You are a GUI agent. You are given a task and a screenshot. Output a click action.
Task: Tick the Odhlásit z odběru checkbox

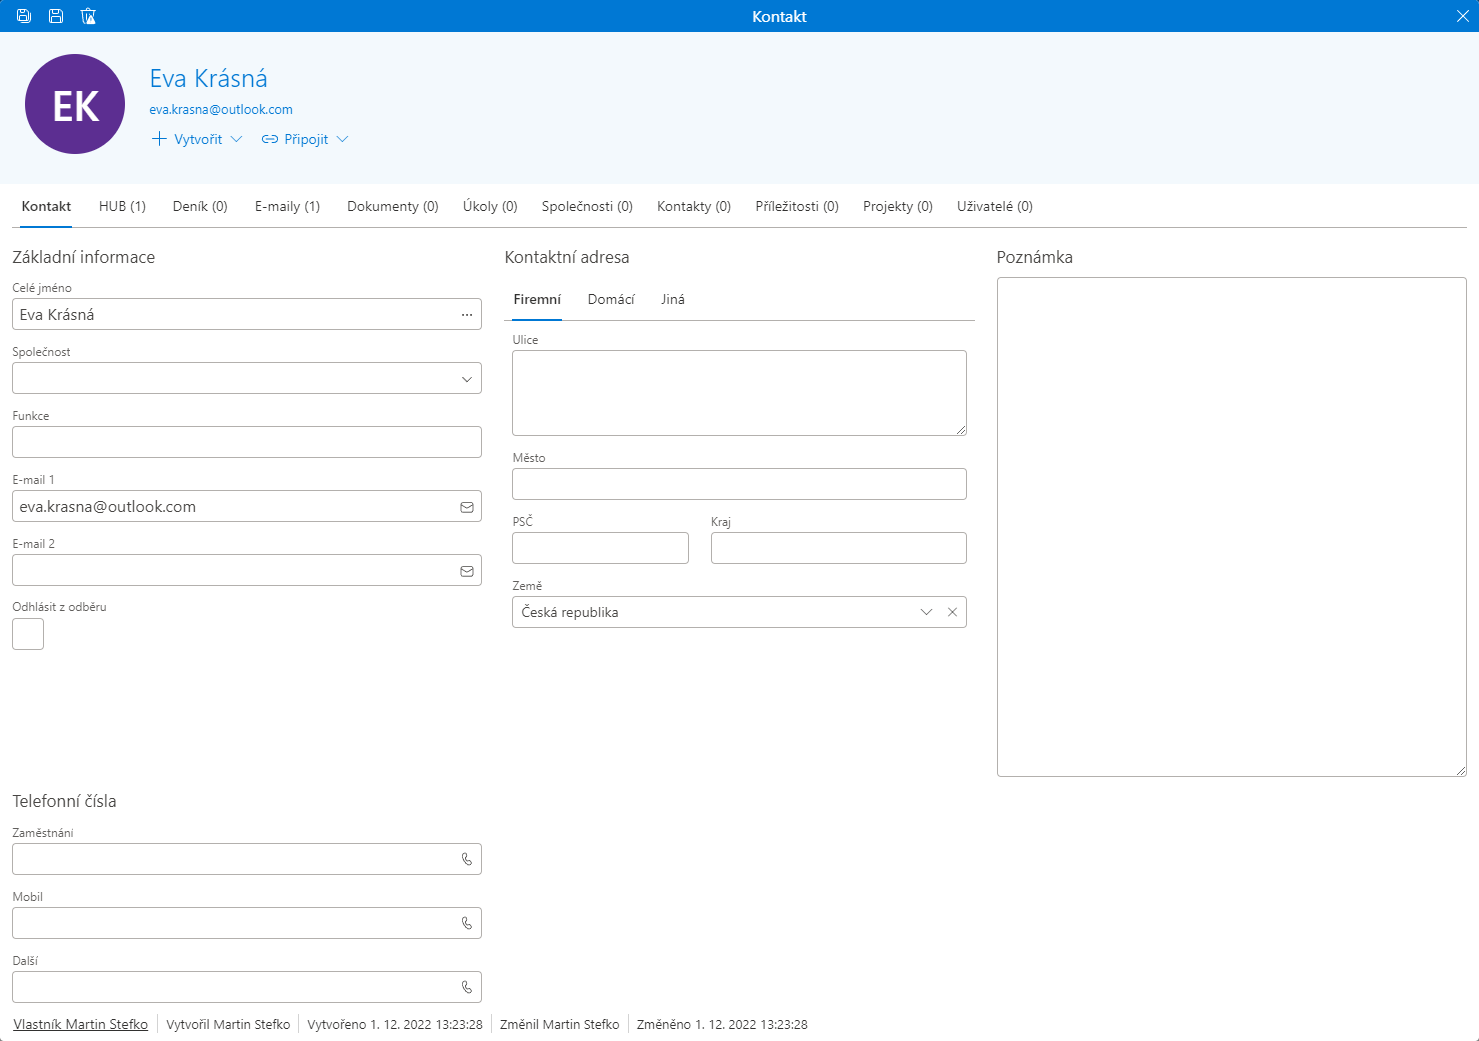pyautogui.click(x=28, y=634)
